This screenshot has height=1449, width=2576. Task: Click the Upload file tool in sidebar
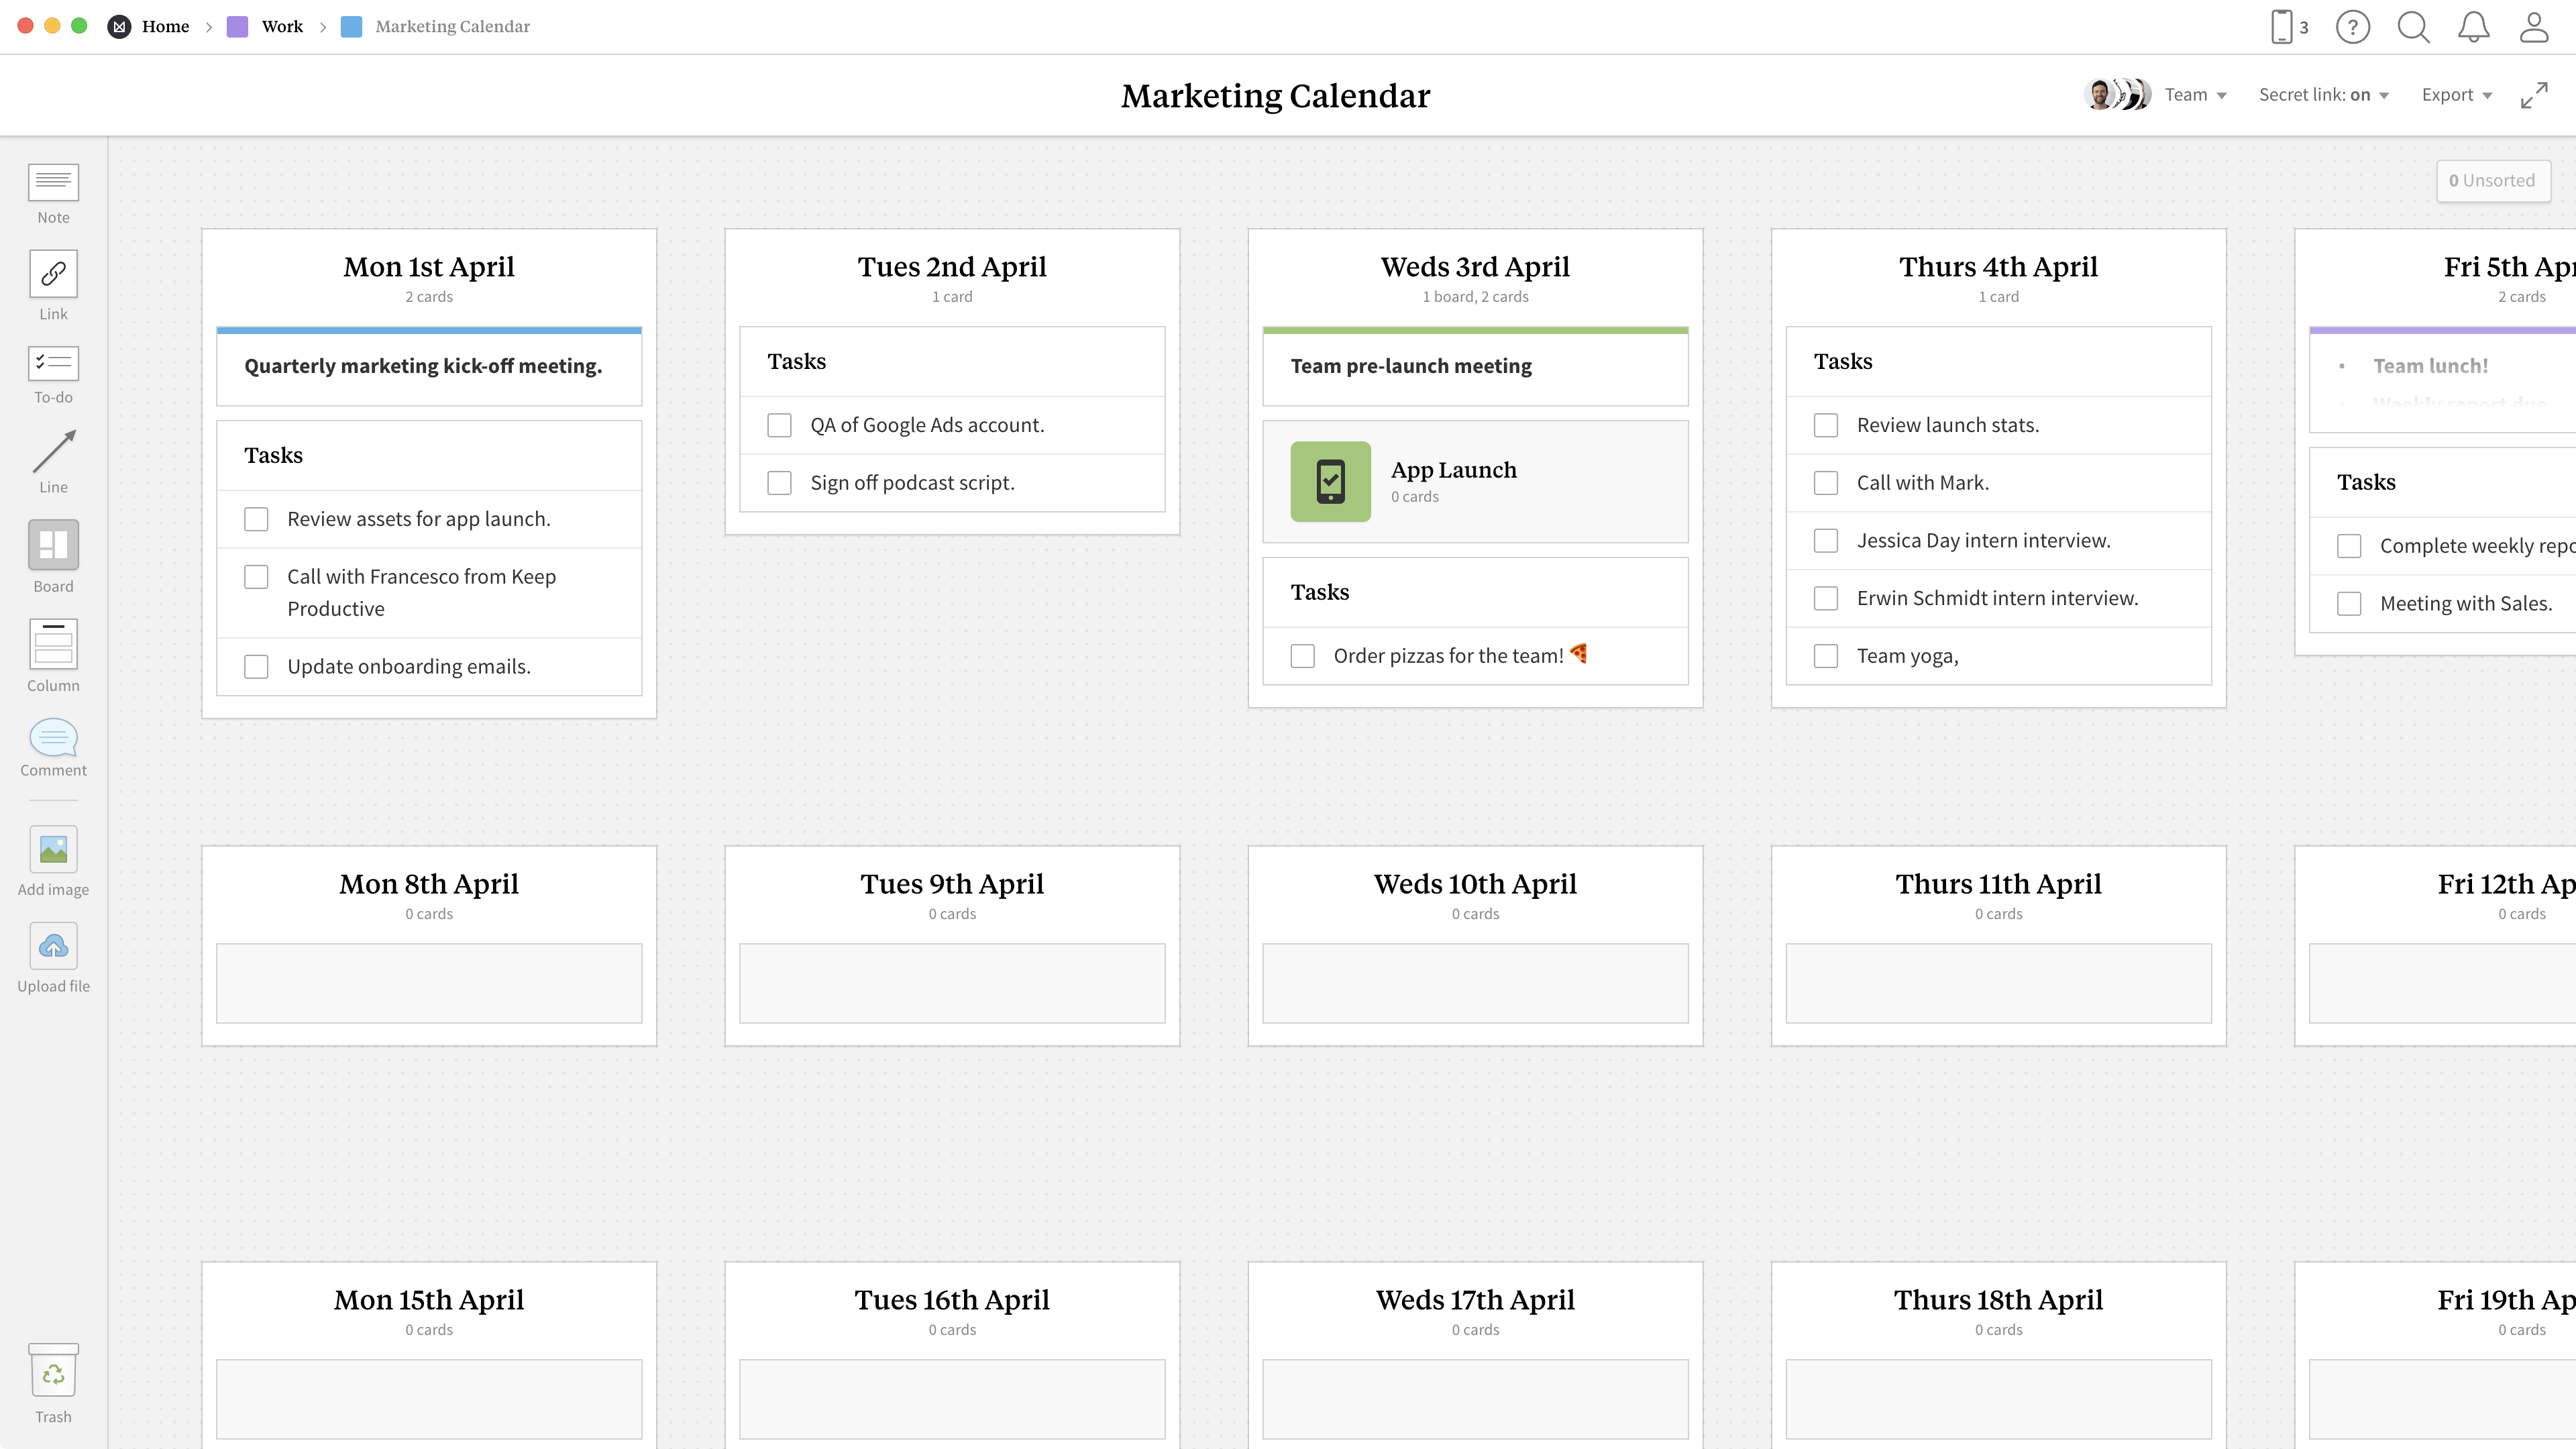pos(53,947)
